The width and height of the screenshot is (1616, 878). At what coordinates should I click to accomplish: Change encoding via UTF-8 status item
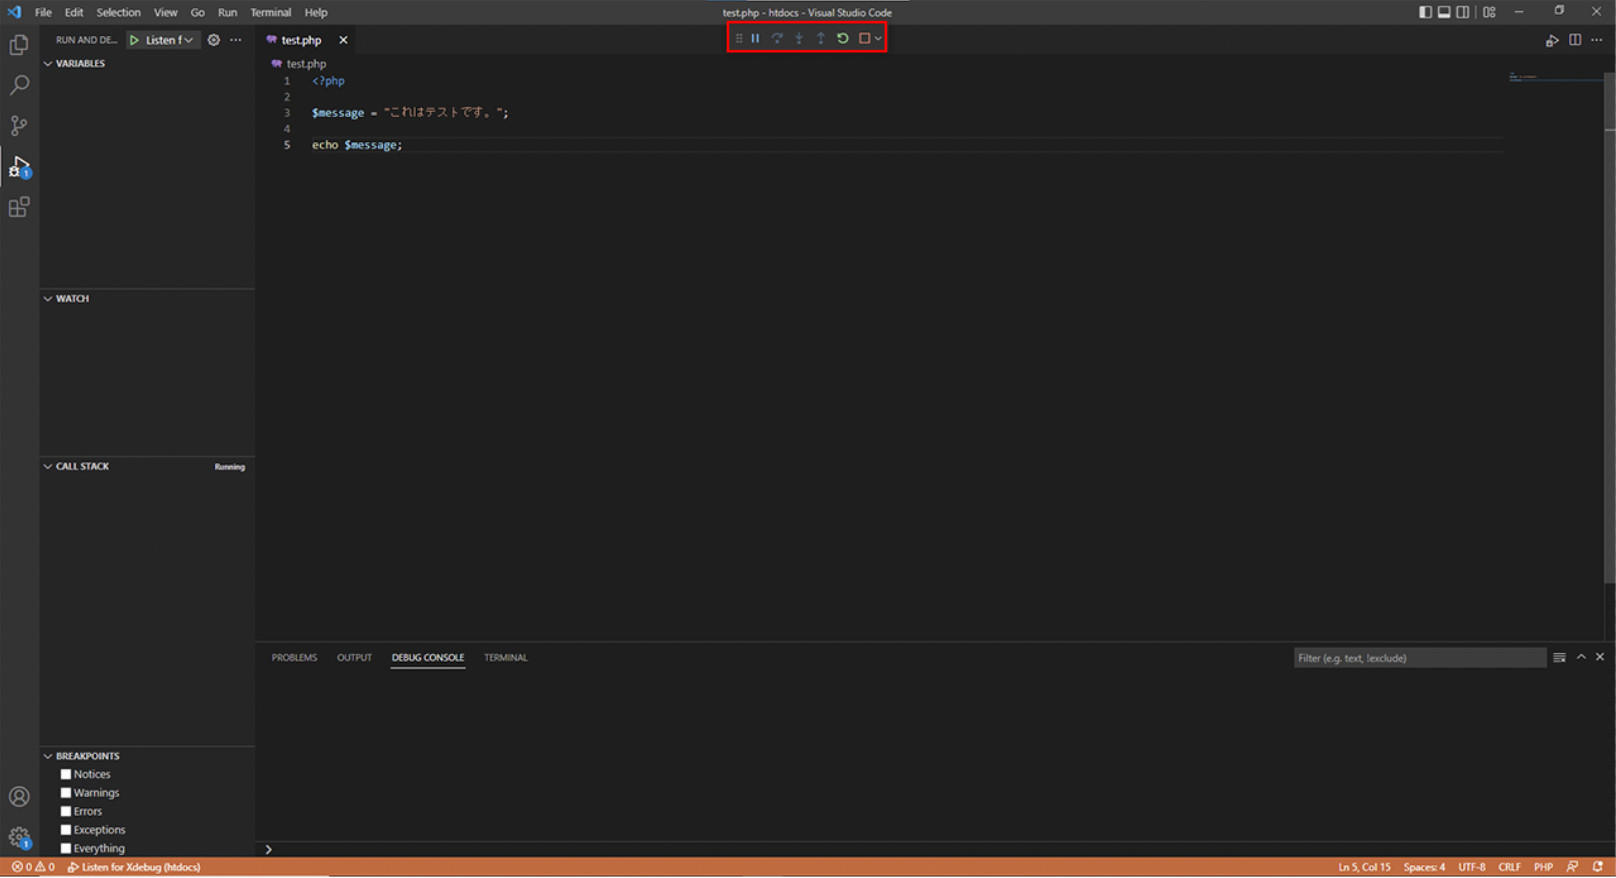coord(1471,867)
